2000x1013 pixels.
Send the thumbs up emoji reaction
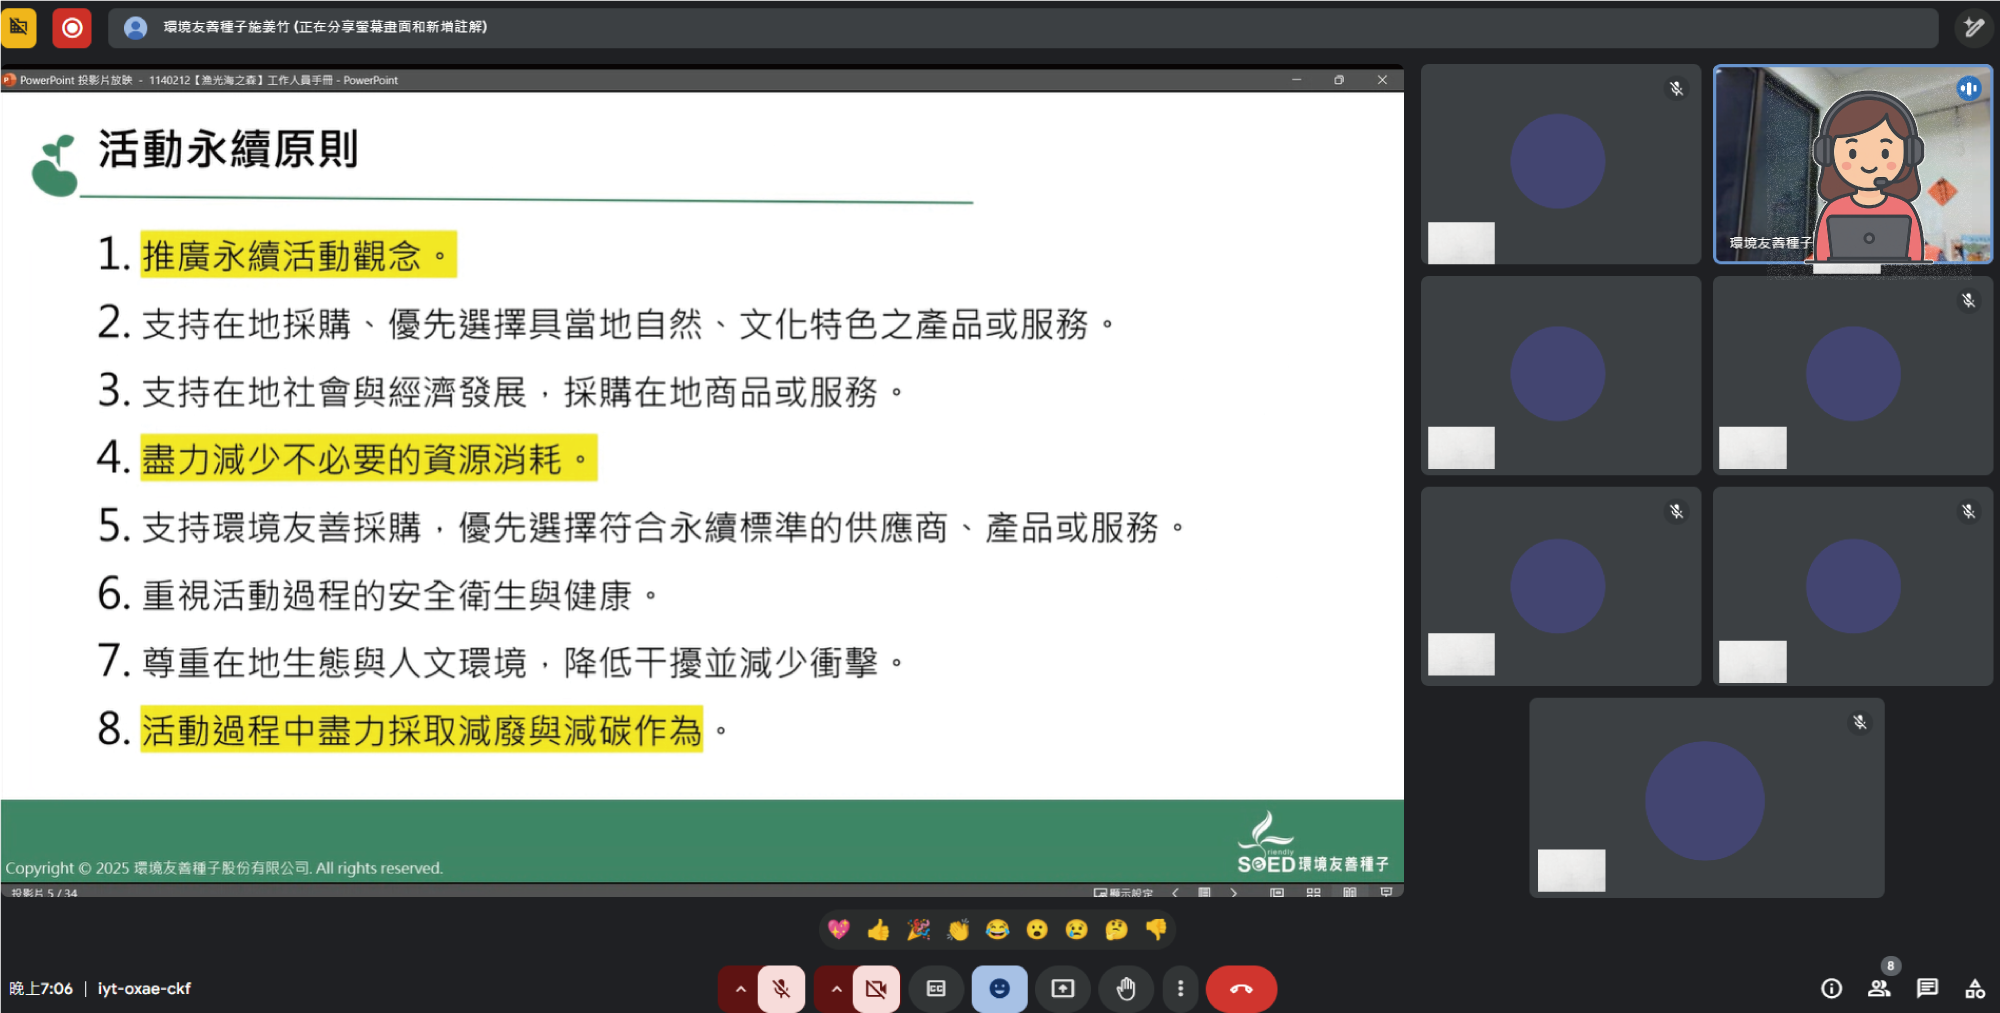tap(878, 930)
